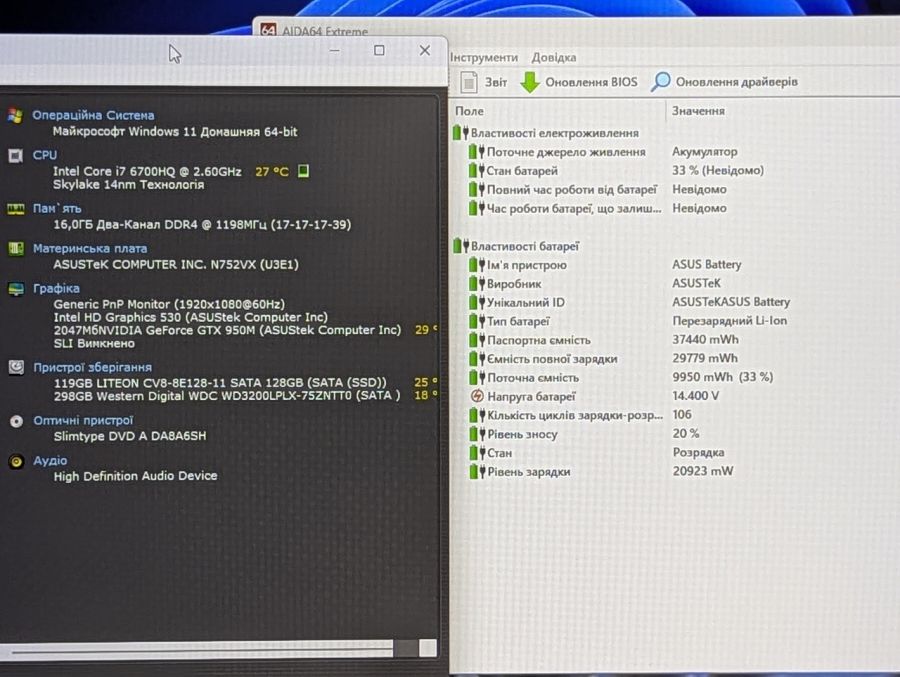Open the CPU section link
The height and width of the screenshot is (677, 900).
[45, 155]
